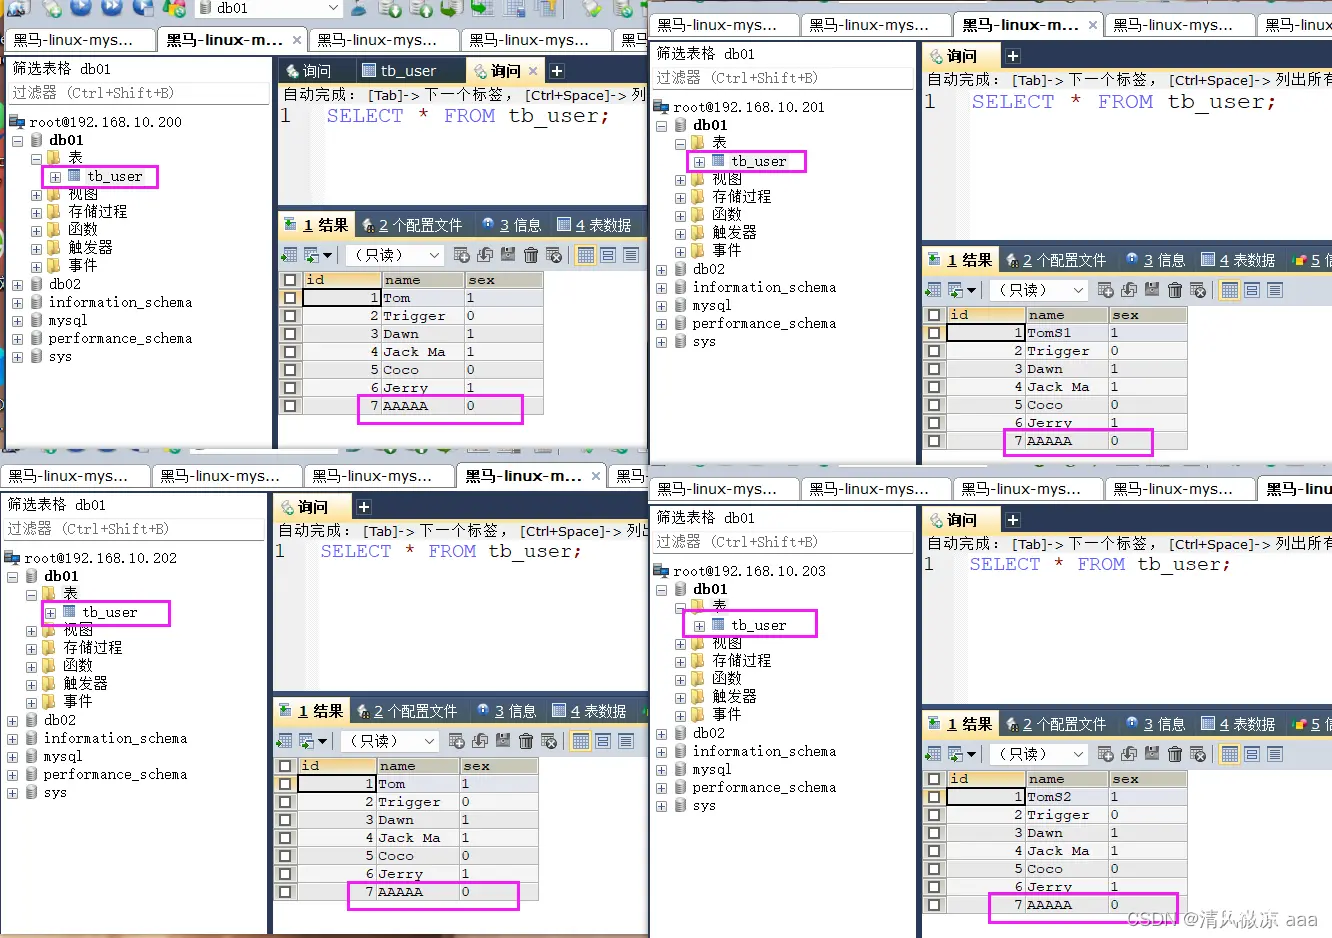
Task: Click the save floppy icon in the 192.168.10.201 result toolbar
Action: click(1152, 290)
